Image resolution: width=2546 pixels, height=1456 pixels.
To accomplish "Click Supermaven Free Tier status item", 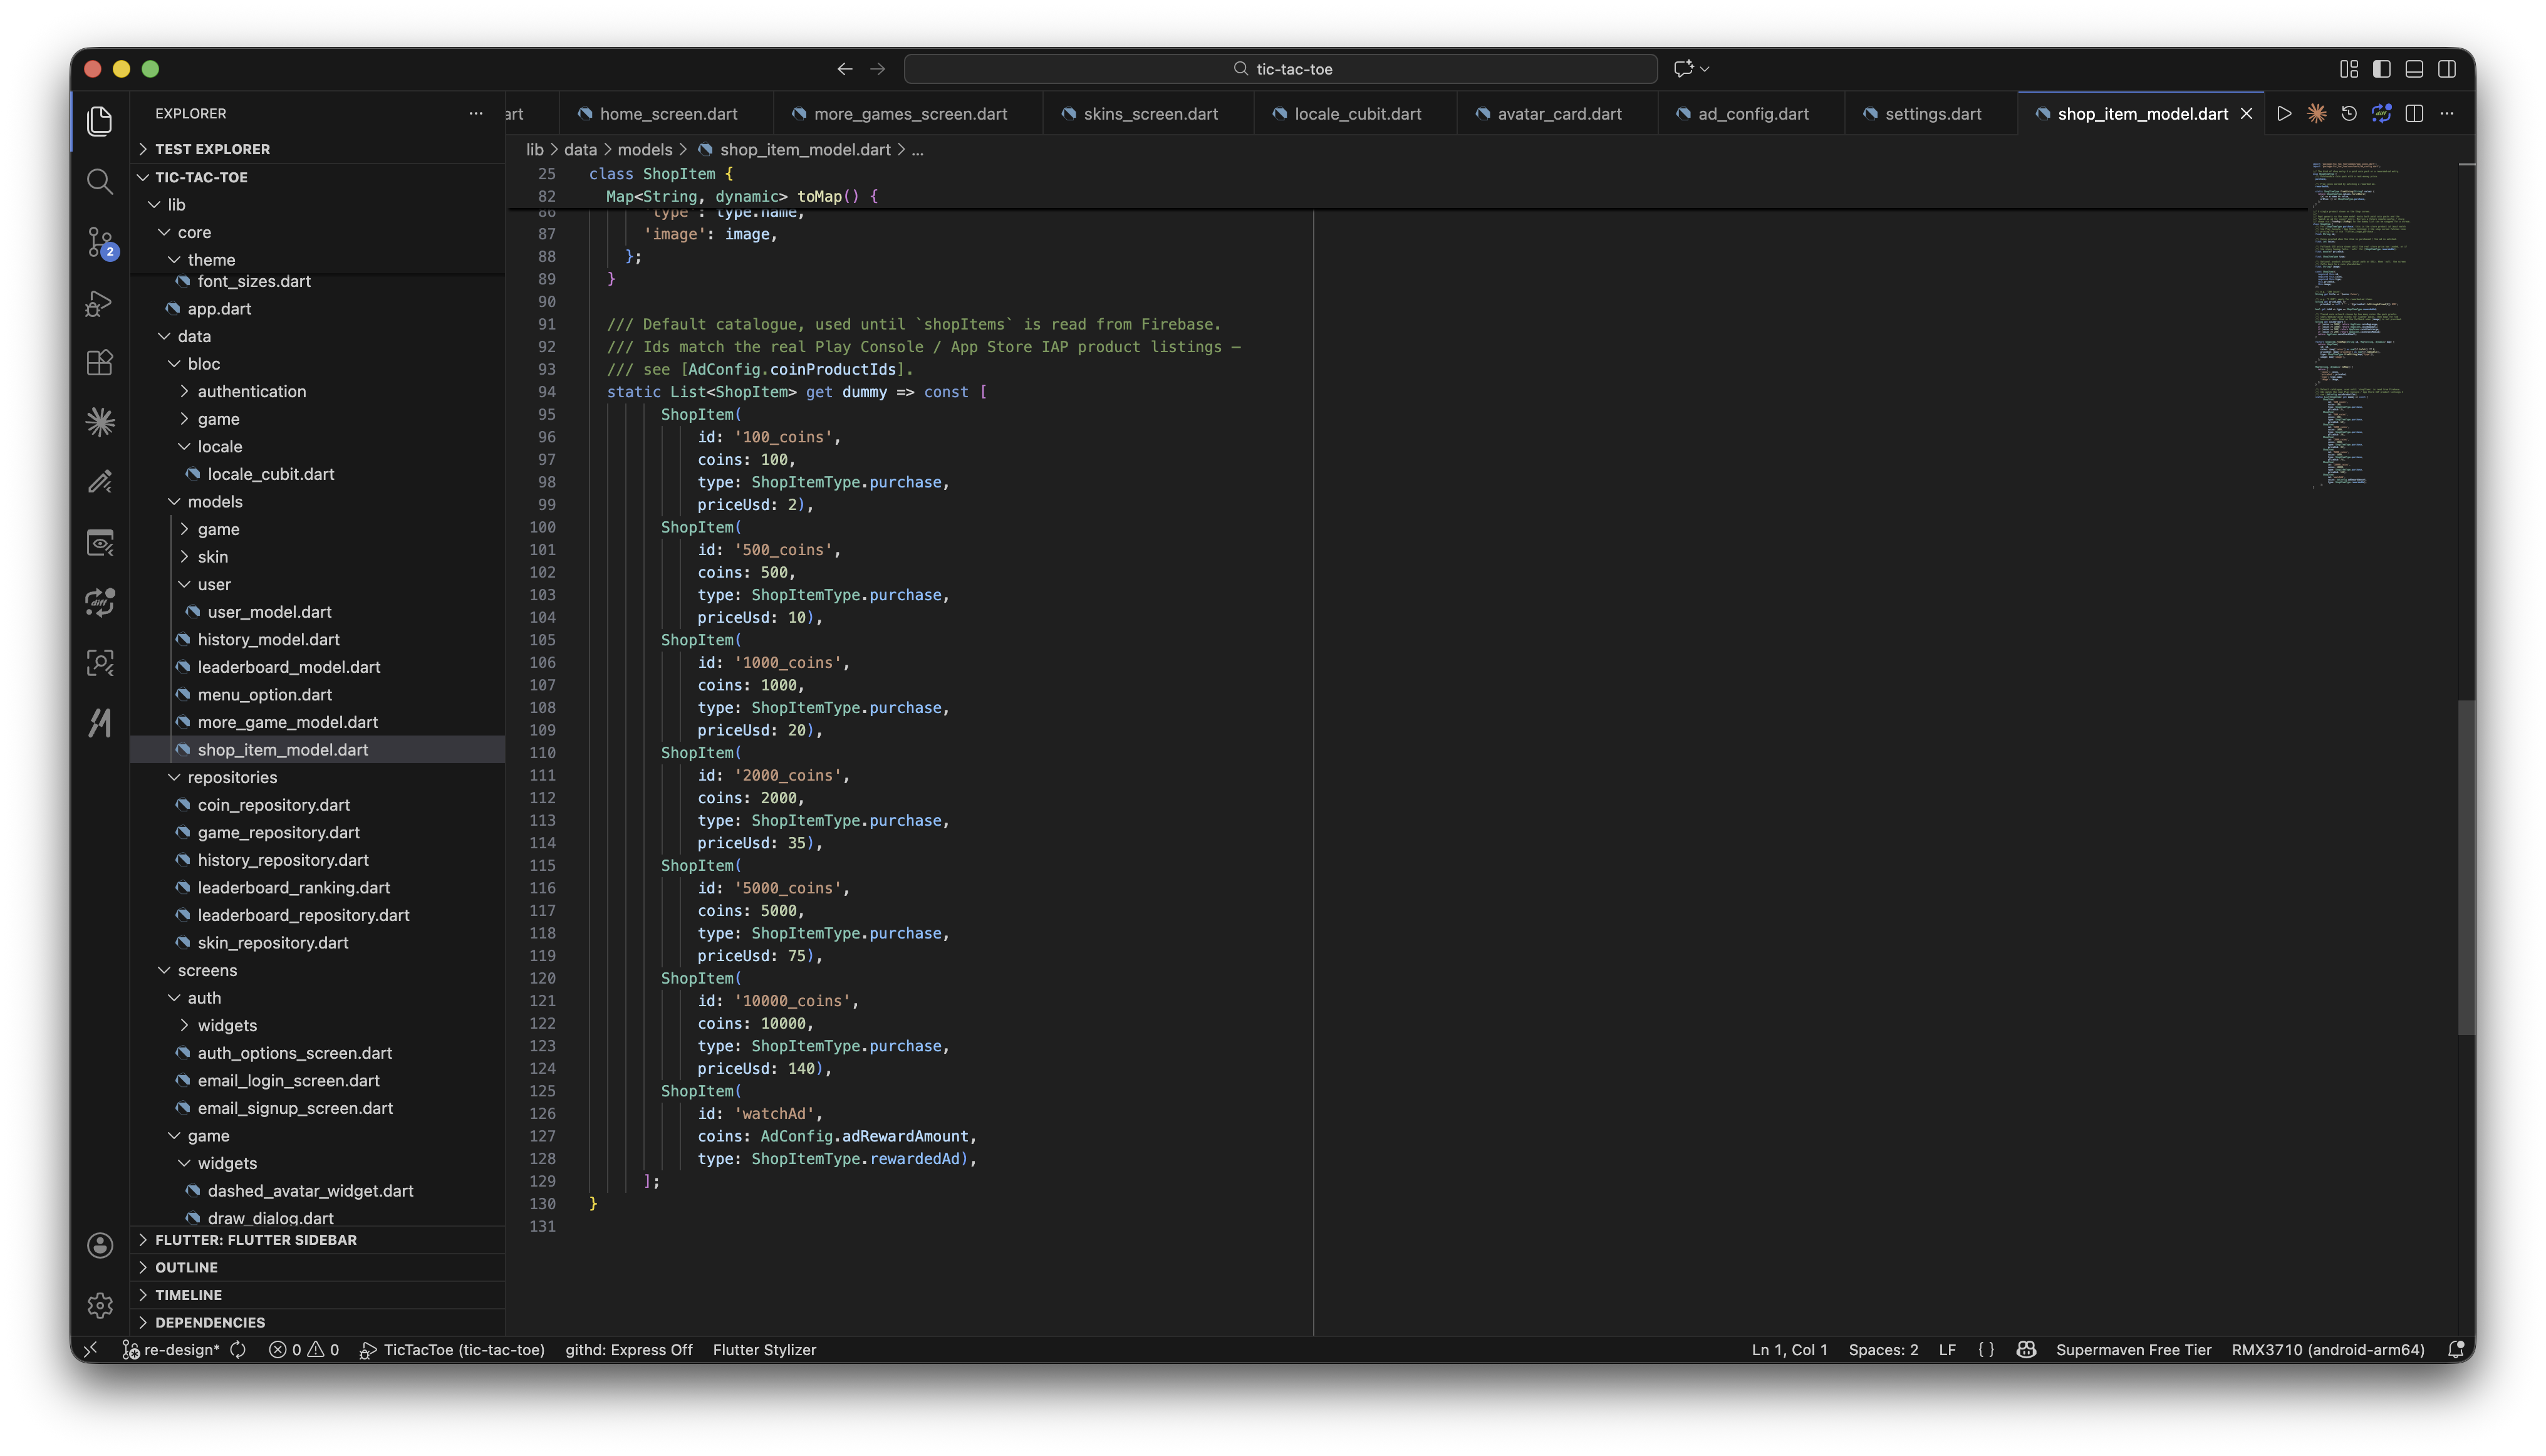I will (x=2133, y=1350).
